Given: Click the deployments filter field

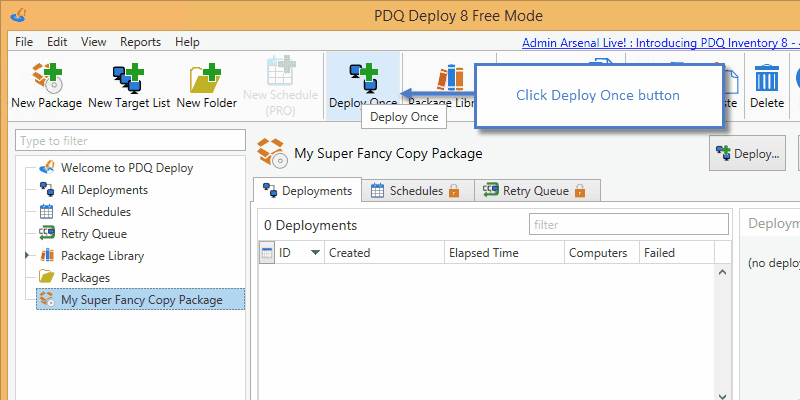Looking at the screenshot, I should click(629, 224).
